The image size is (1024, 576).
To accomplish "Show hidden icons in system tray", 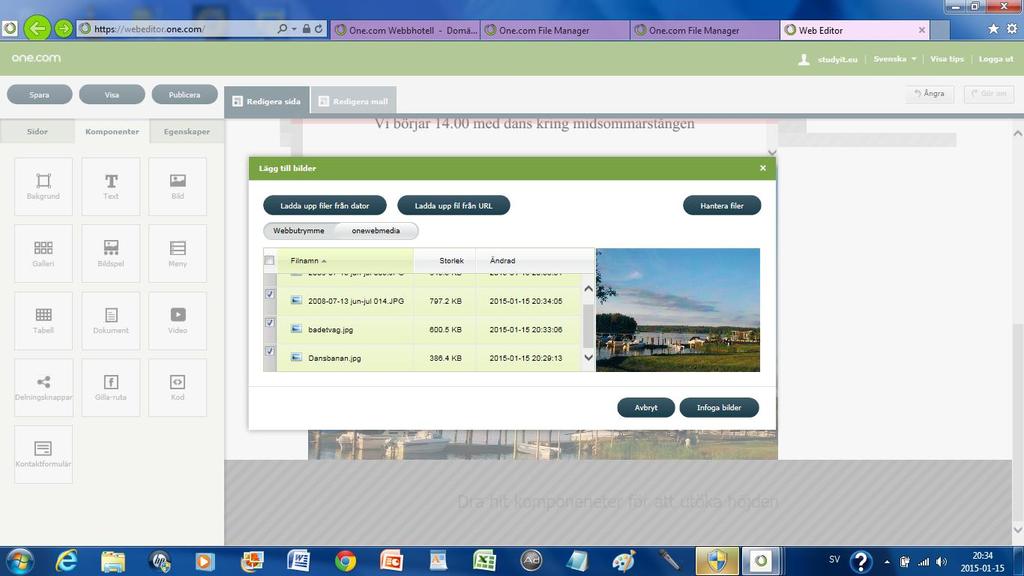I will click(x=887, y=562).
